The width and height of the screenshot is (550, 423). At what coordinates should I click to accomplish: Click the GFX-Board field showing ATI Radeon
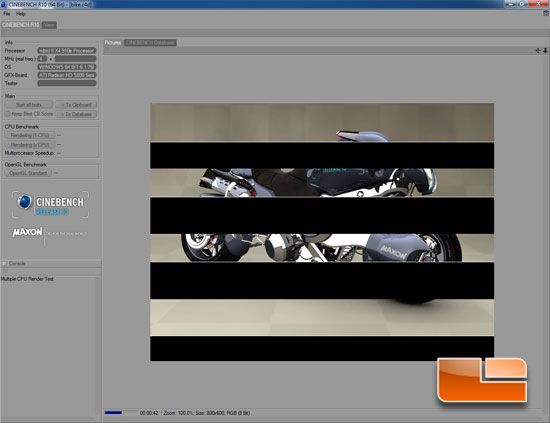point(67,75)
